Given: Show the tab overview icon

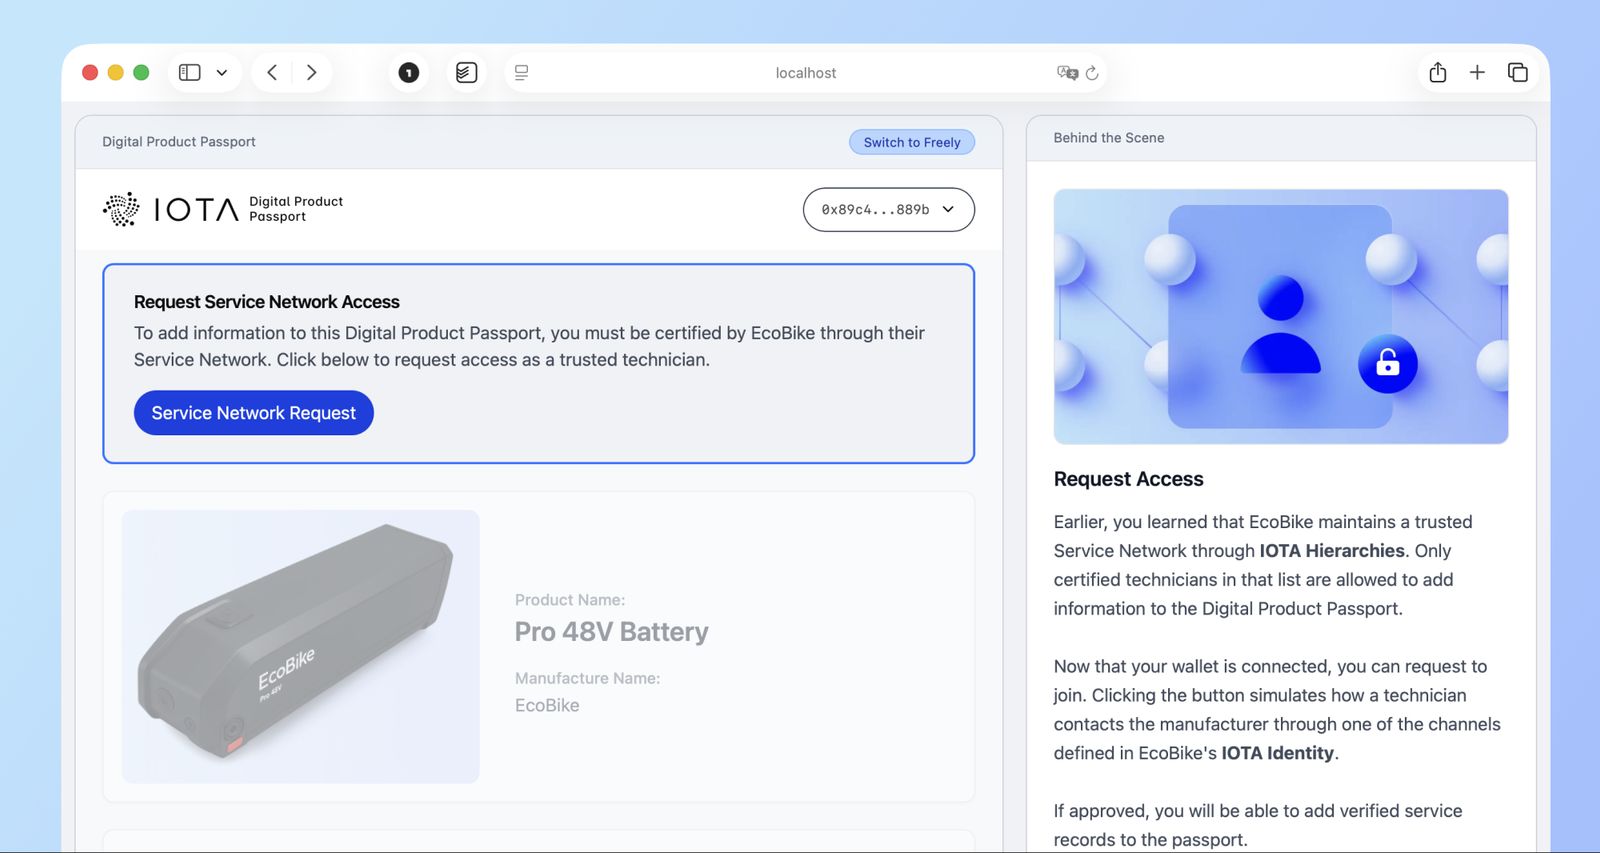Looking at the screenshot, I should pyautogui.click(x=1517, y=72).
